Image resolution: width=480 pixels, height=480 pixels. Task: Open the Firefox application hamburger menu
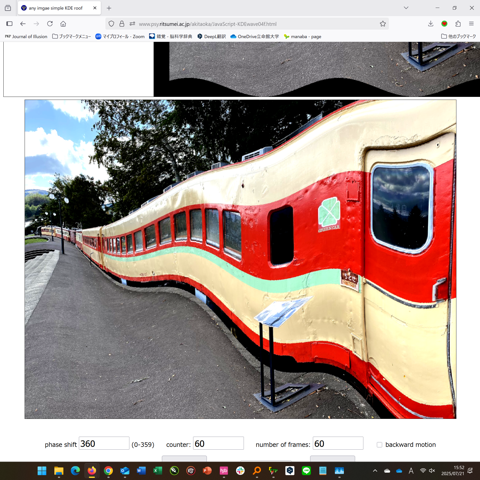click(471, 24)
